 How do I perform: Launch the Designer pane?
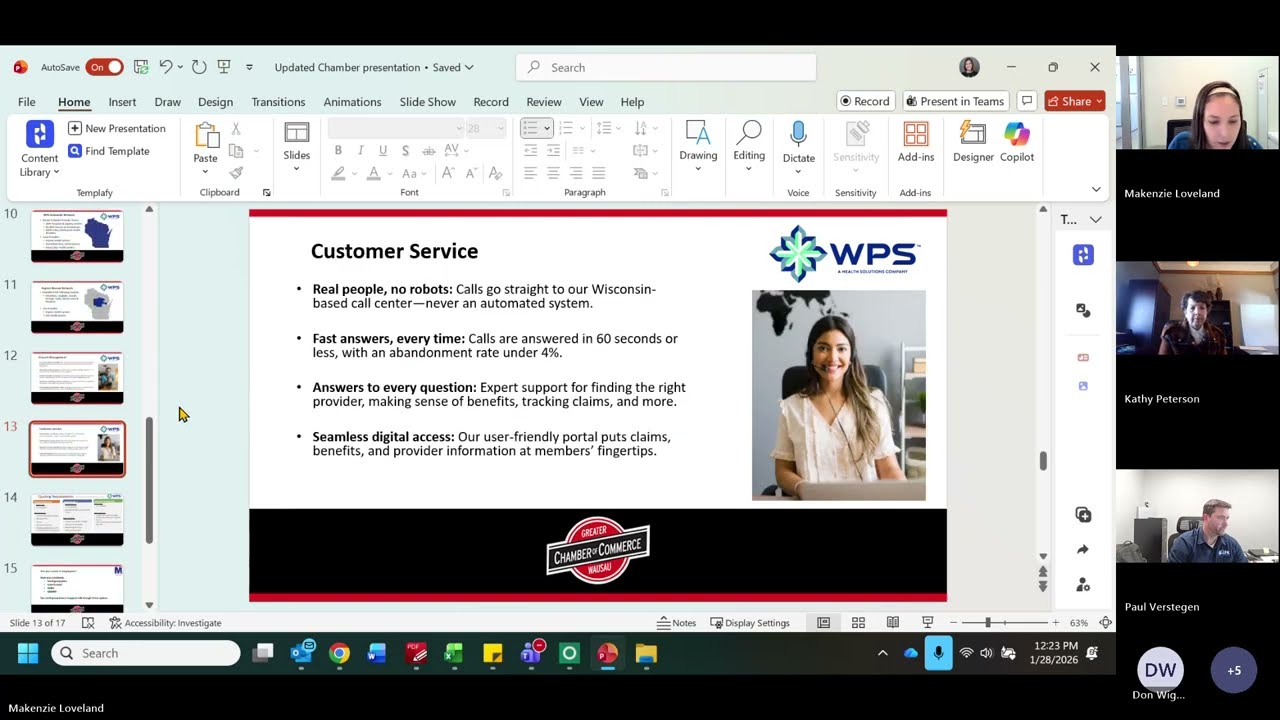973,142
